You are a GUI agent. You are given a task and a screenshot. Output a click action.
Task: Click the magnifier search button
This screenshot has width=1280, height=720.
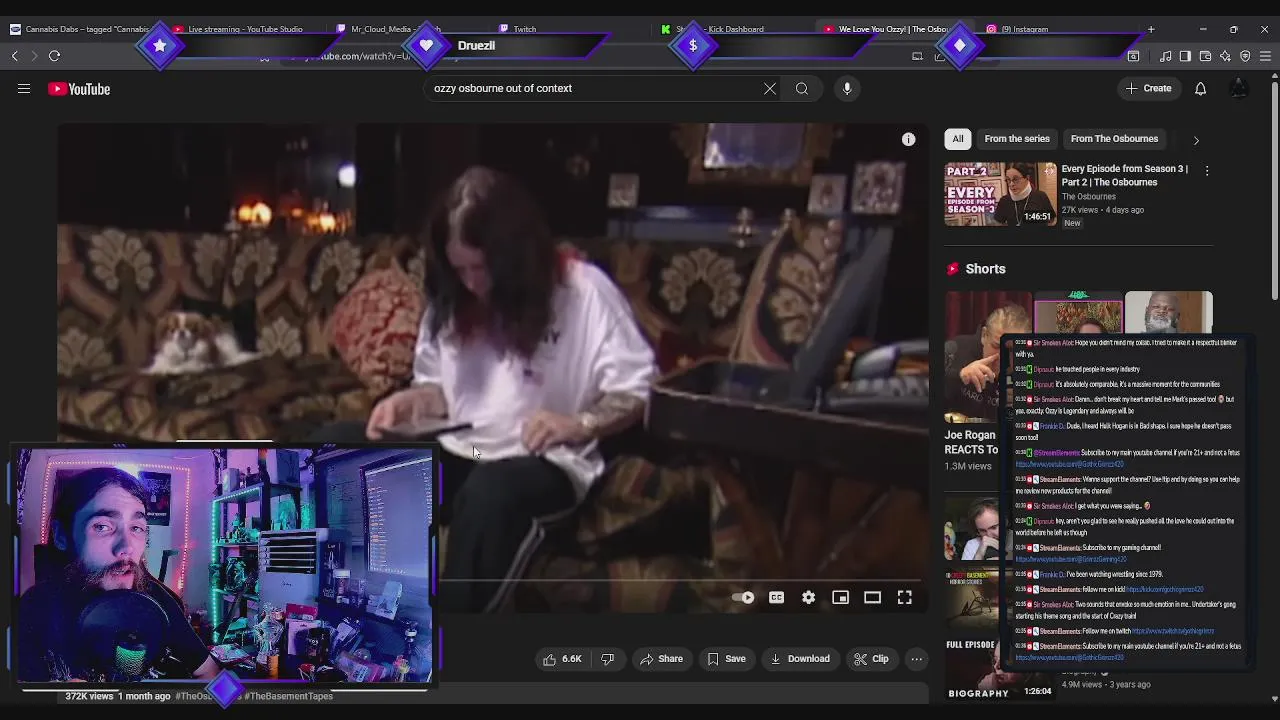pos(802,89)
